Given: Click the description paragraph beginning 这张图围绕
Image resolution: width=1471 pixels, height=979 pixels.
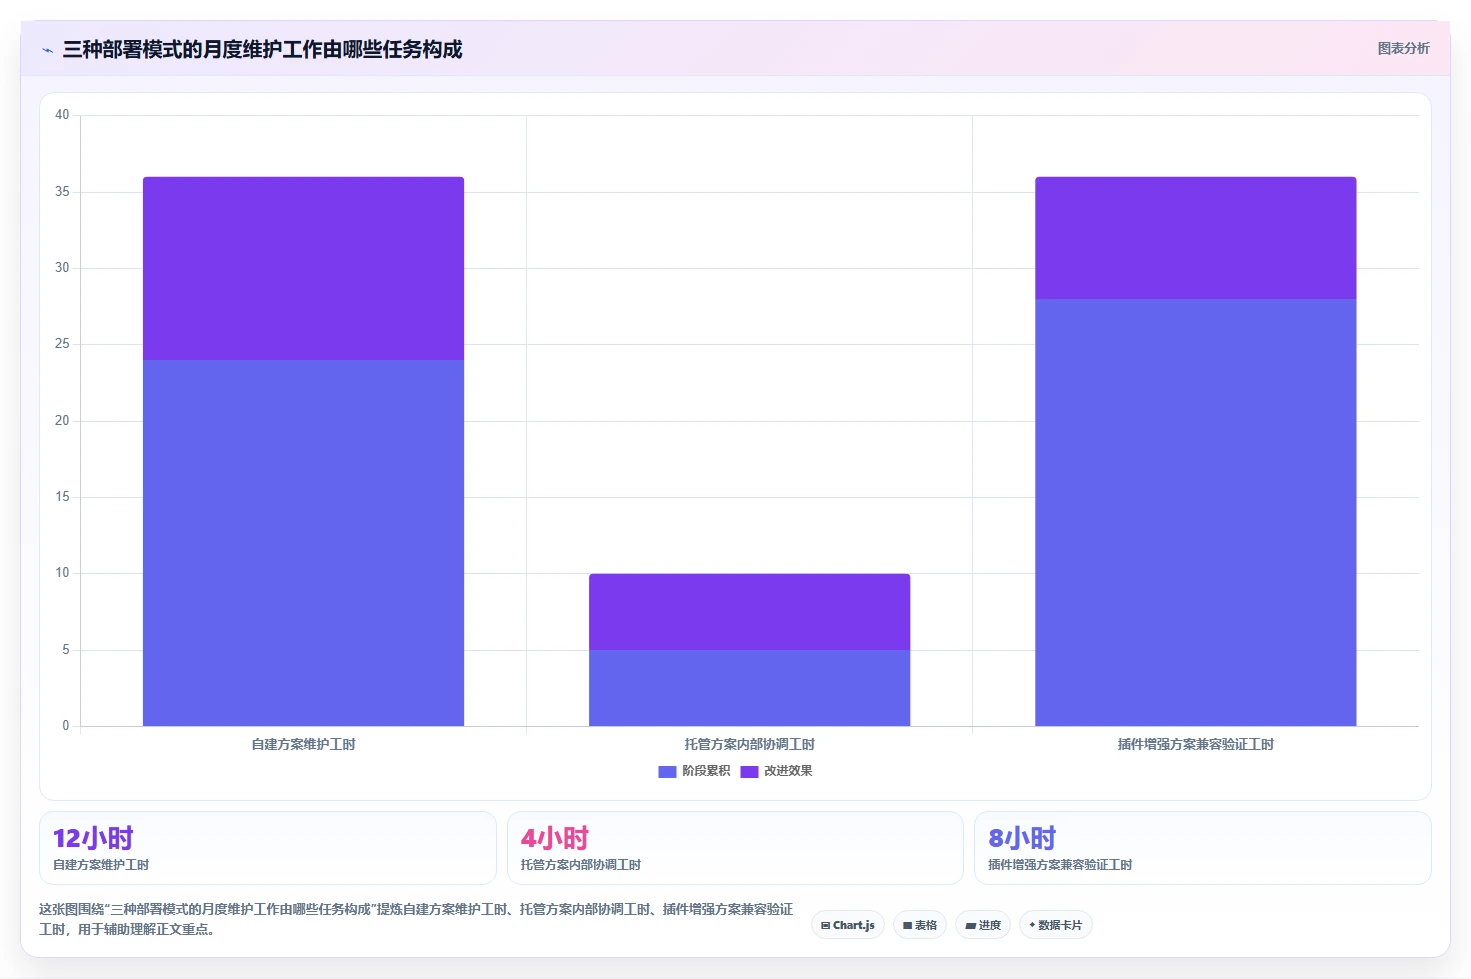Looking at the screenshot, I should [x=416, y=919].
